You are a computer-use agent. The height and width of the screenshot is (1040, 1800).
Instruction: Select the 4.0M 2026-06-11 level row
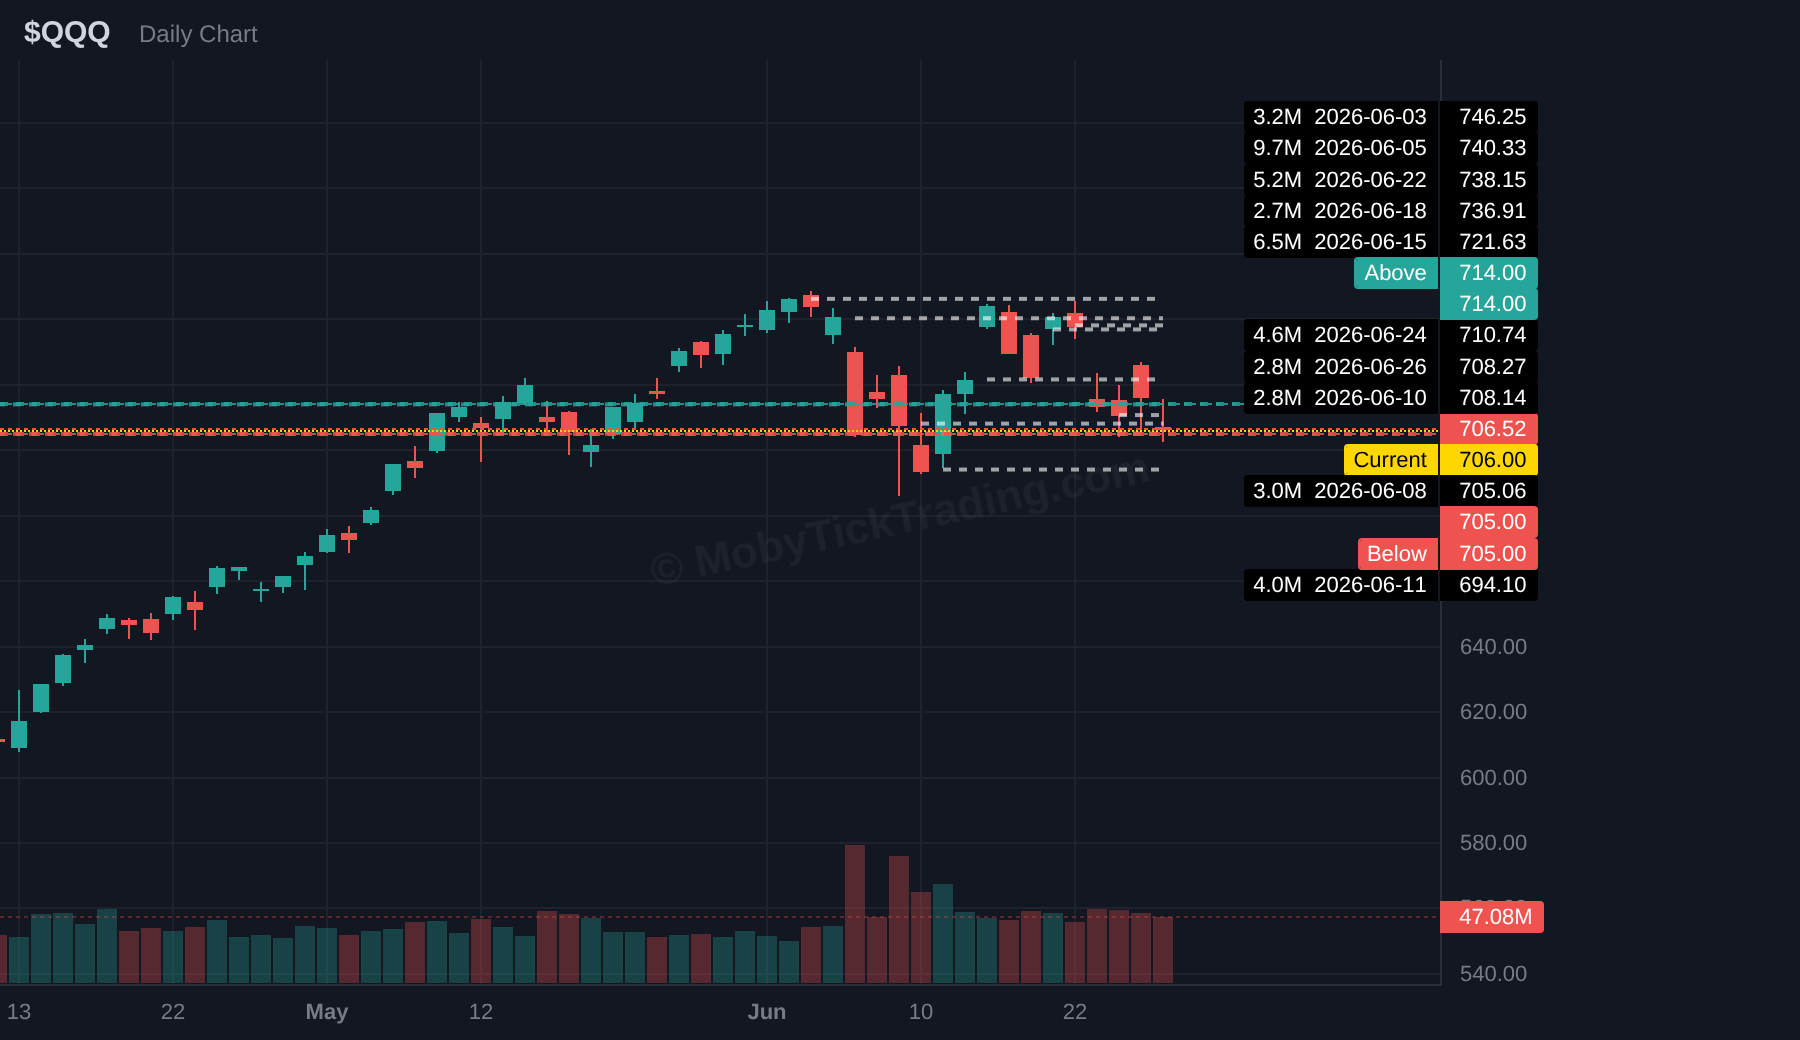pos(1391,585)
